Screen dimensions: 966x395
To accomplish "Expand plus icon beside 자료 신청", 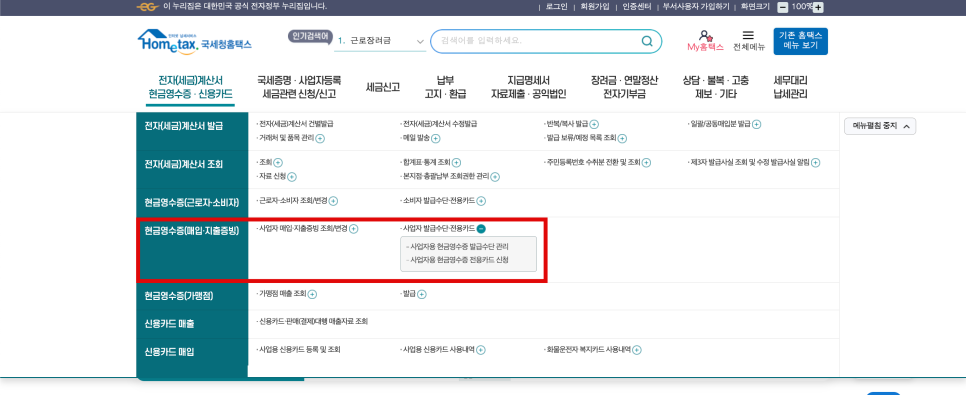I will click(x=292, y=177).
